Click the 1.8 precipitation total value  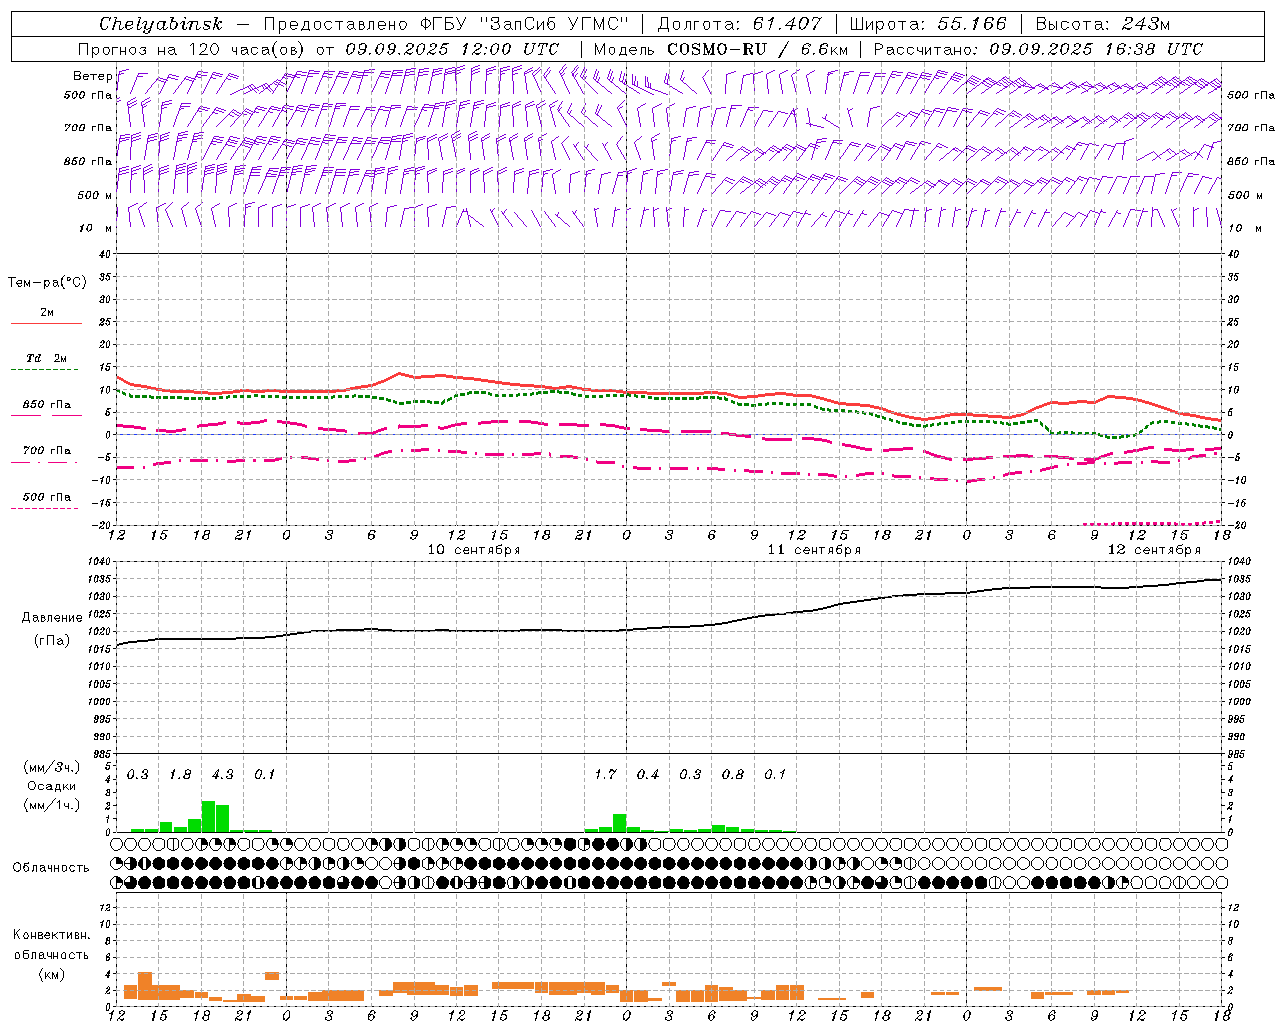click(180, 774)
